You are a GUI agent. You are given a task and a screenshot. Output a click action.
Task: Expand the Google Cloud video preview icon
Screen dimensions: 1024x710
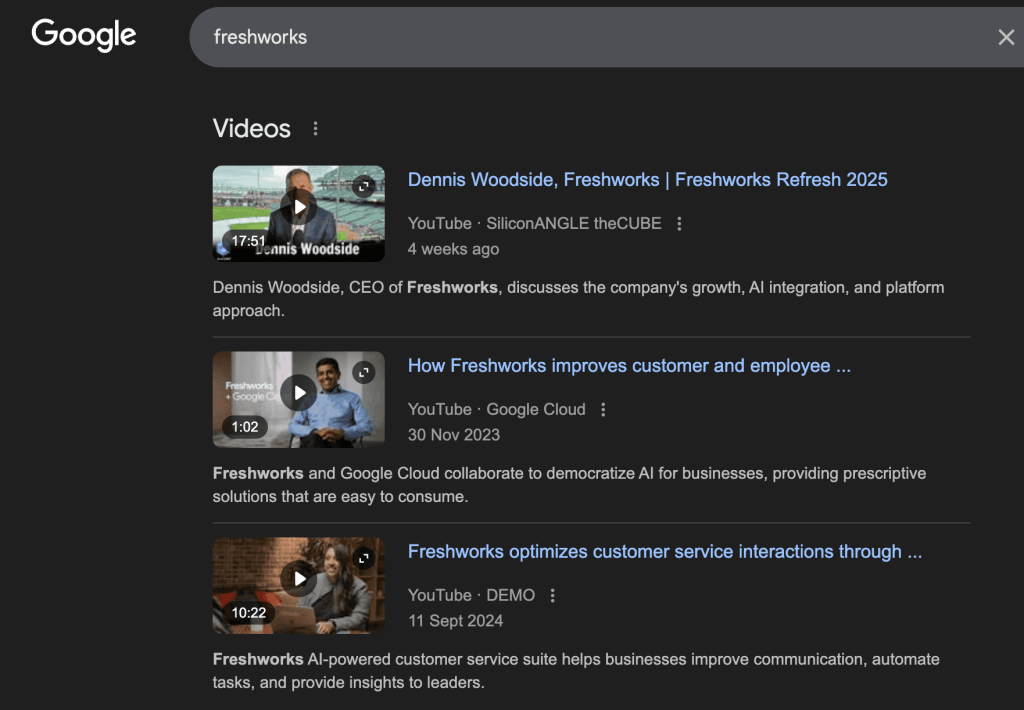point(364,372)
